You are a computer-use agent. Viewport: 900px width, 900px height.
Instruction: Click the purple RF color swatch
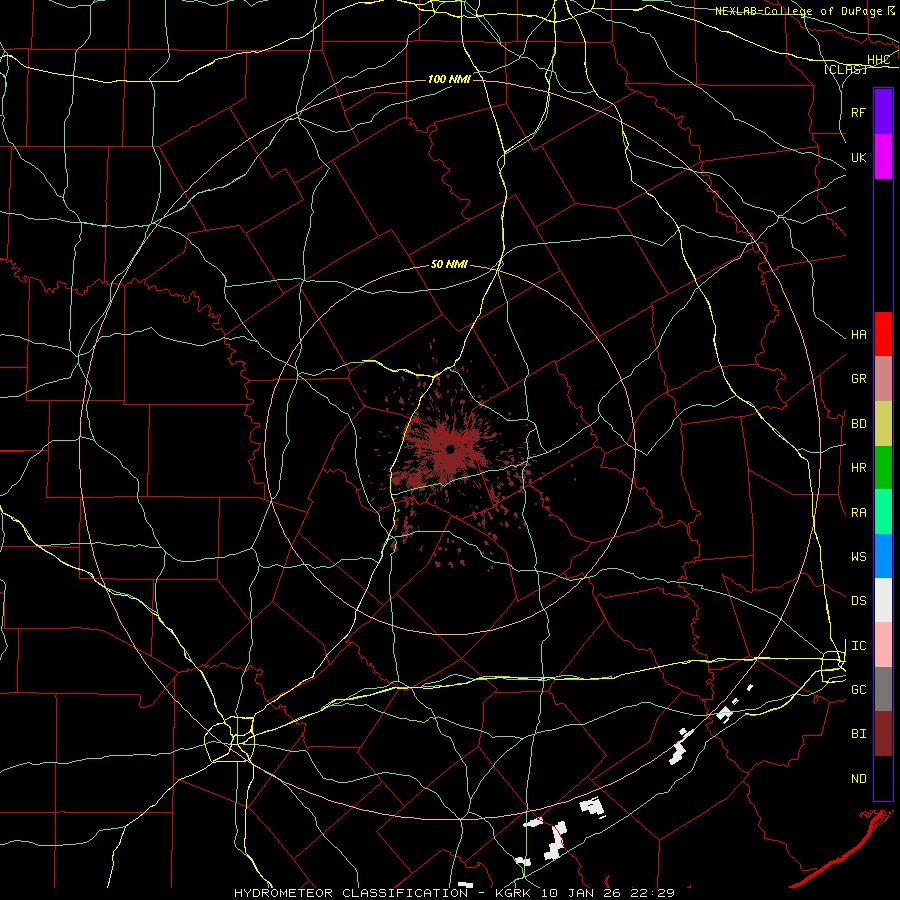883,112
